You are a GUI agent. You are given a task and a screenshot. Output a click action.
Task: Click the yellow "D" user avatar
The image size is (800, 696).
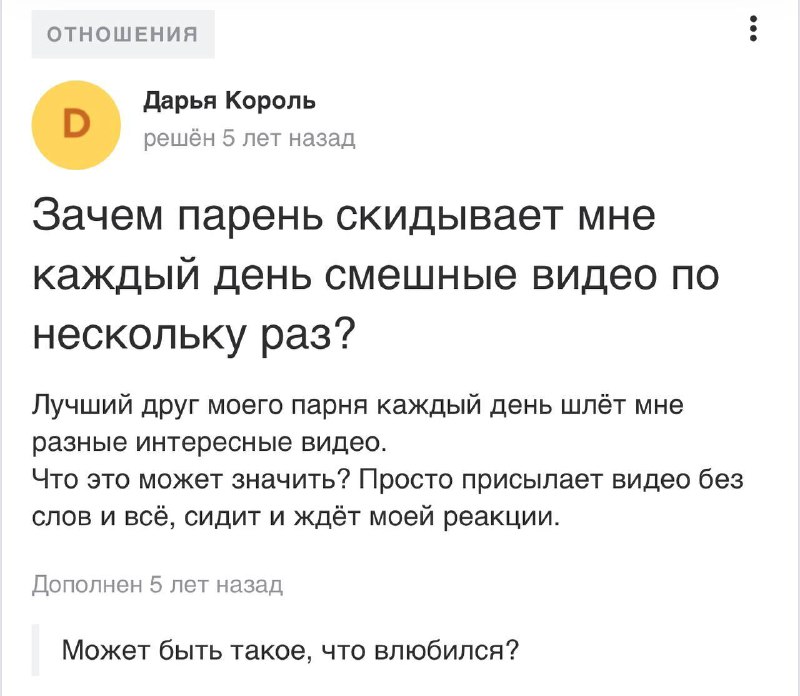point(77,126)
